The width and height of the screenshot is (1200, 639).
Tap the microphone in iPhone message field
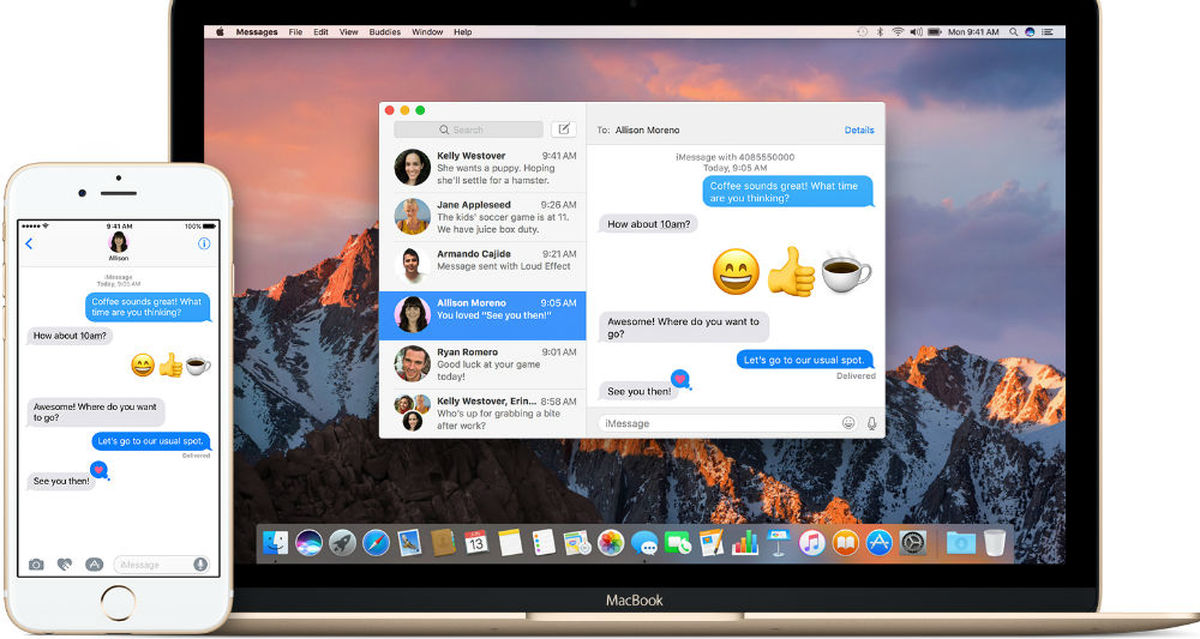pos(200,564)
